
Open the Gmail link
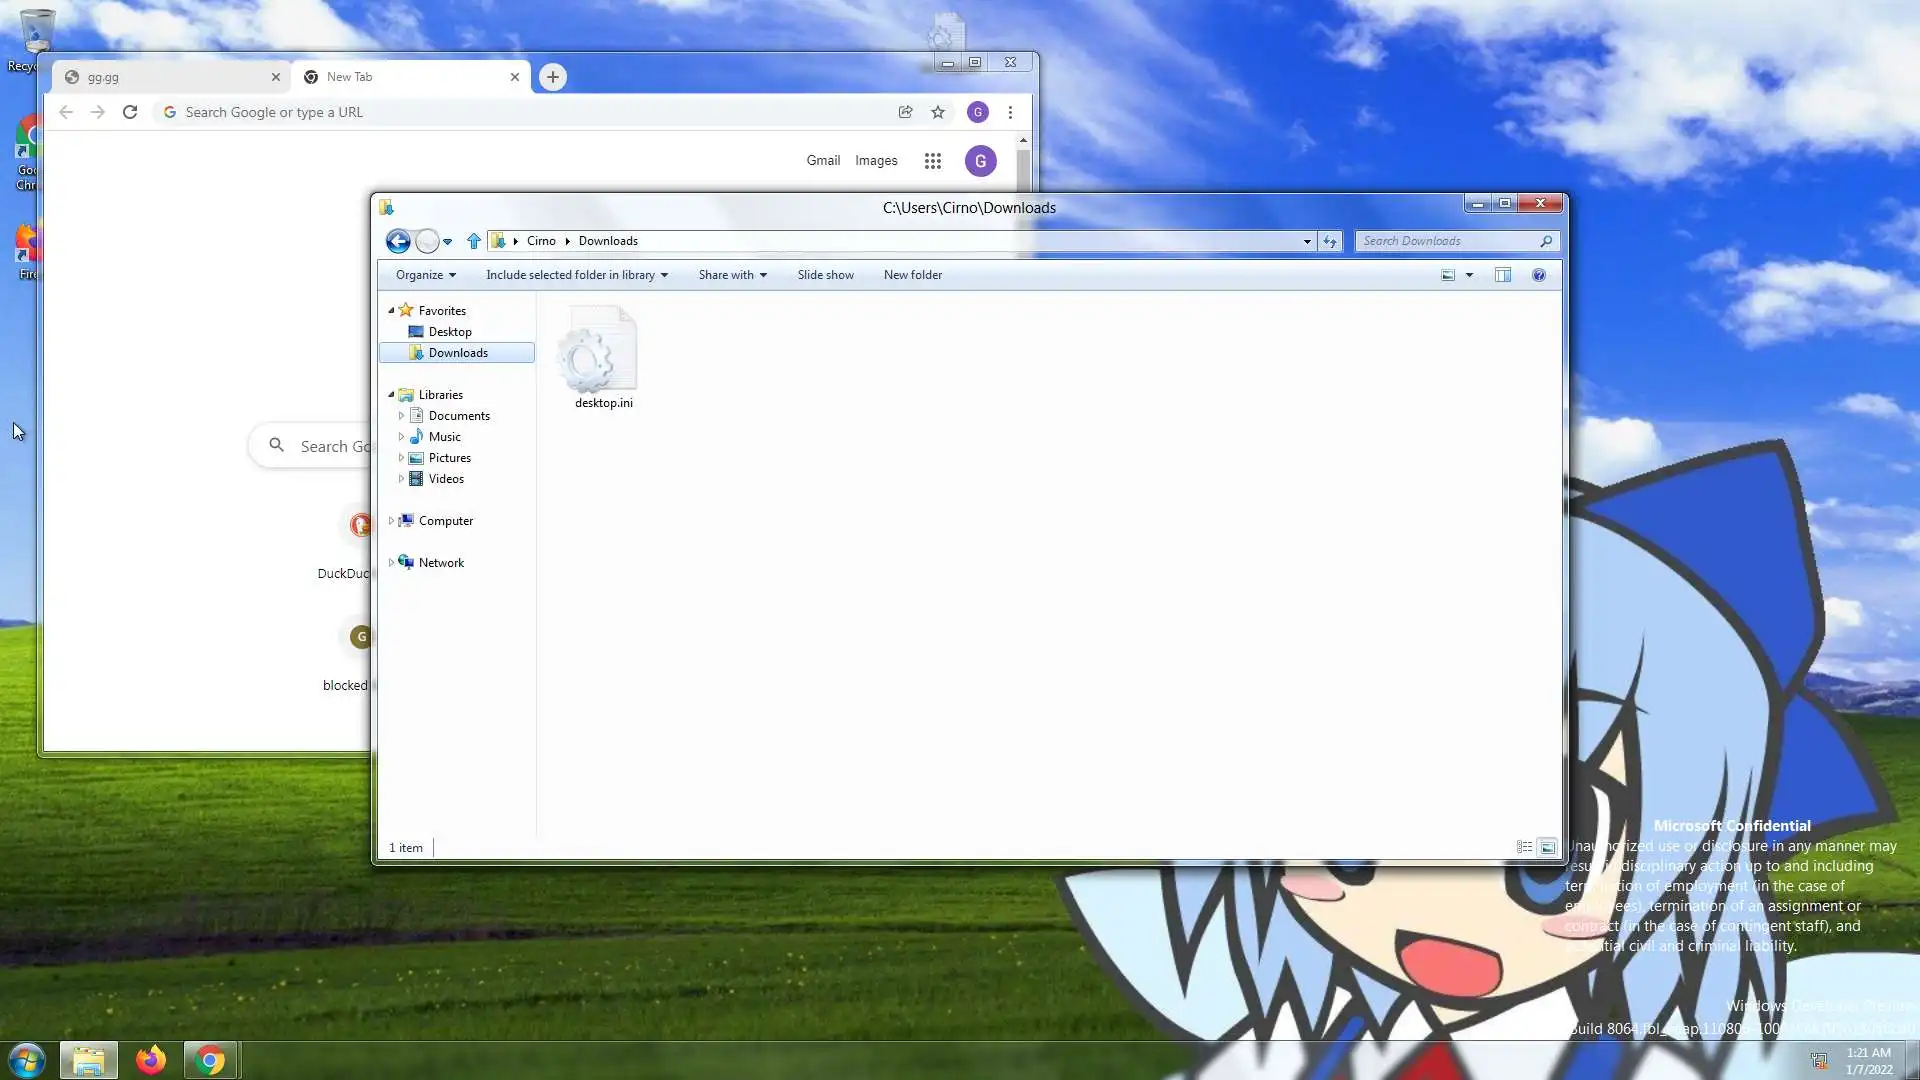click(x=823, y=161)
